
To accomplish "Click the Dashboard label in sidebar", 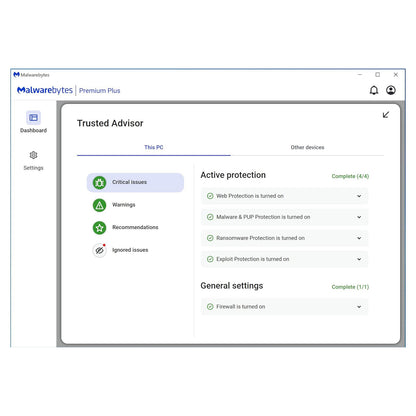I will pyautogui.click(x=33, y=130).
